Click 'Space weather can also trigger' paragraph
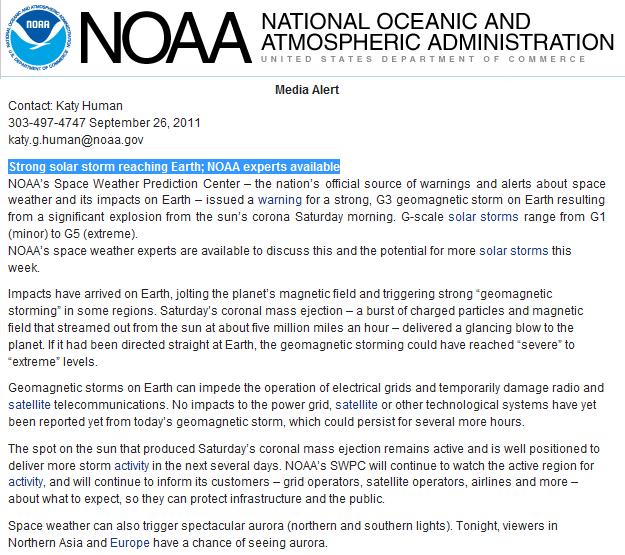This screenshot has height=555, width=625. pyautogui.click(x=283, y=534)
